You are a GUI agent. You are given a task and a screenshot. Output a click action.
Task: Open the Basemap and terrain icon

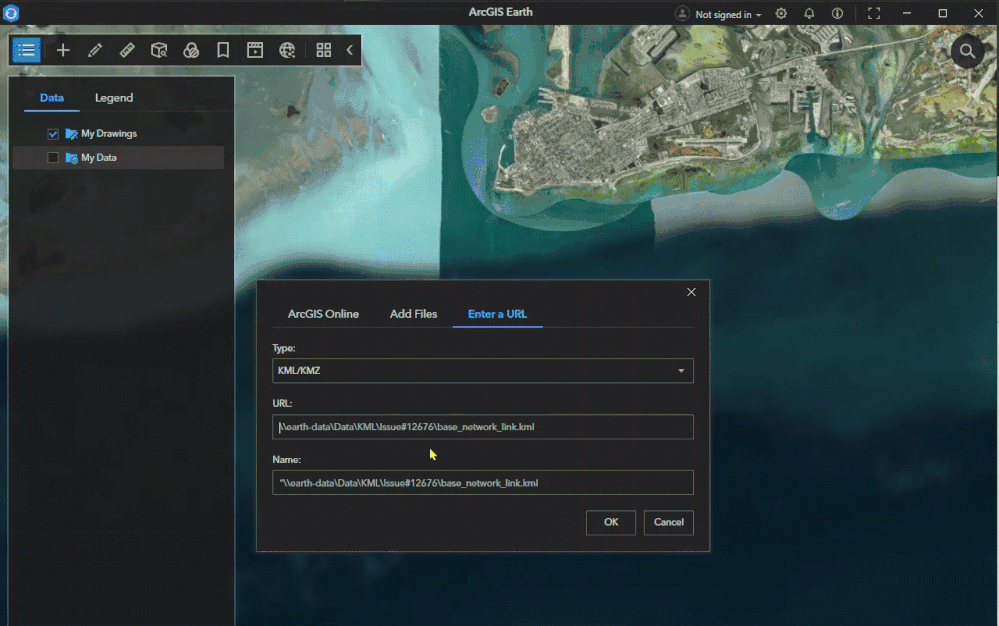click(191, 50)
